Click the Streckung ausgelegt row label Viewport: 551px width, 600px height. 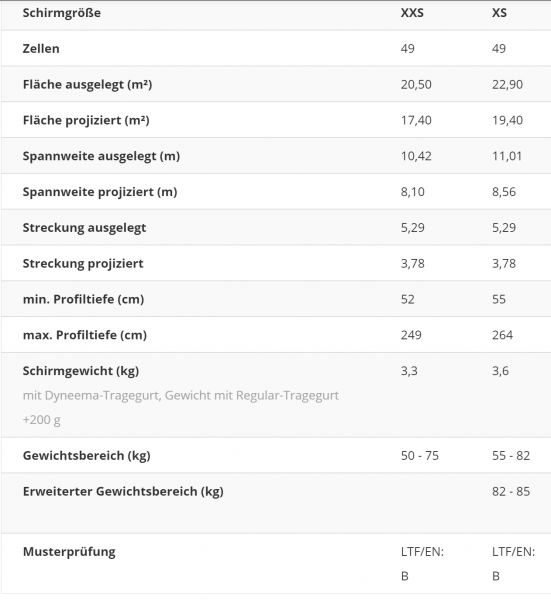84,228
